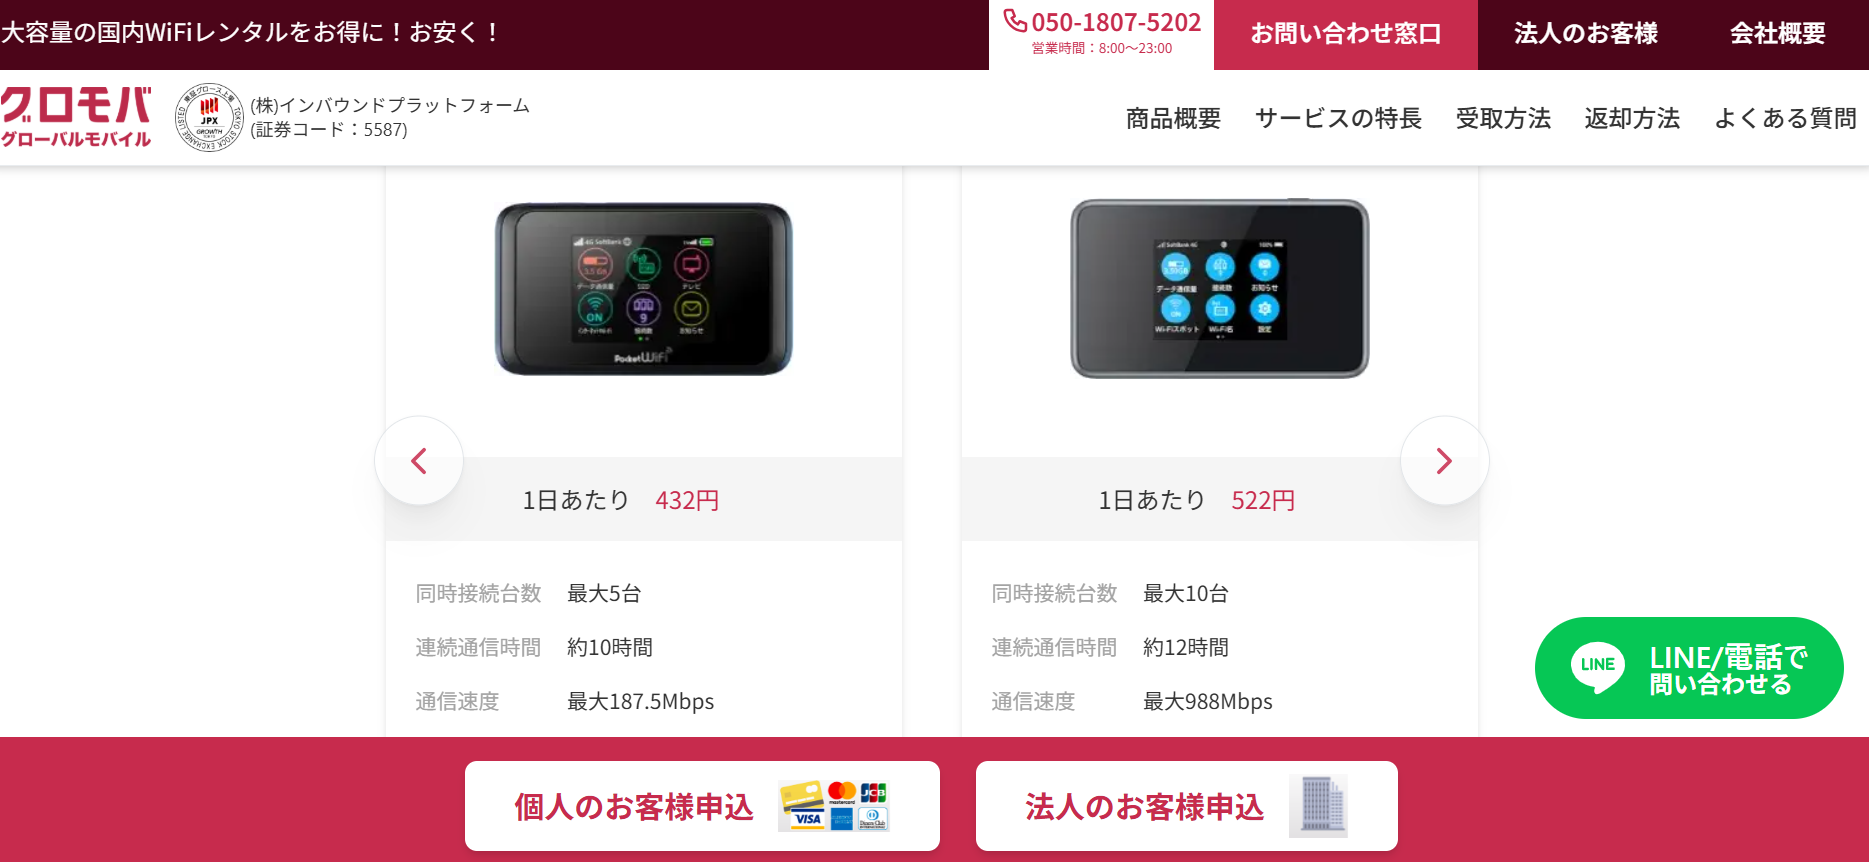This screenshot has width=1869, height=862.
Task: Go to サービスの特長 section
Action: coord(1338,119)
